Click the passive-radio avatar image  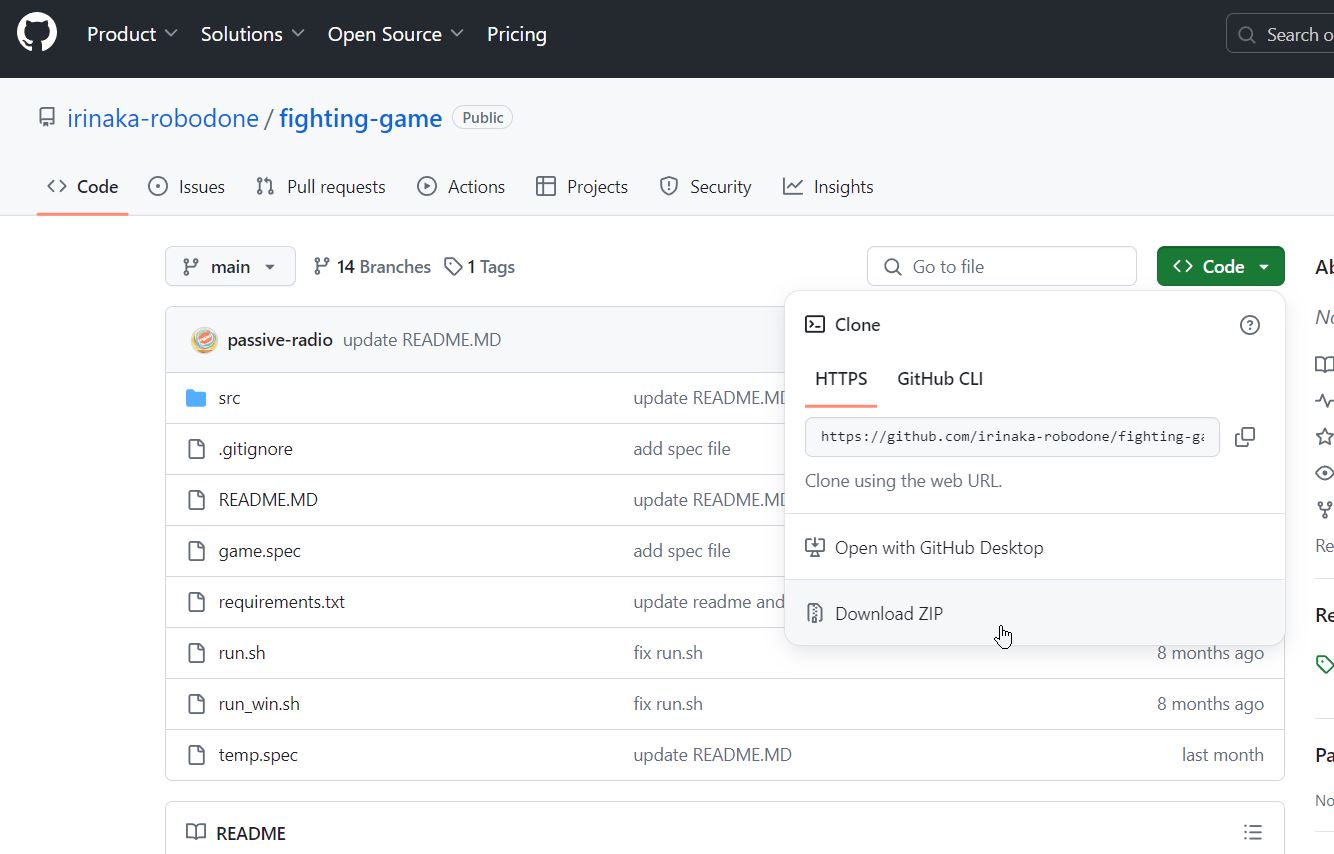[204, 340]
